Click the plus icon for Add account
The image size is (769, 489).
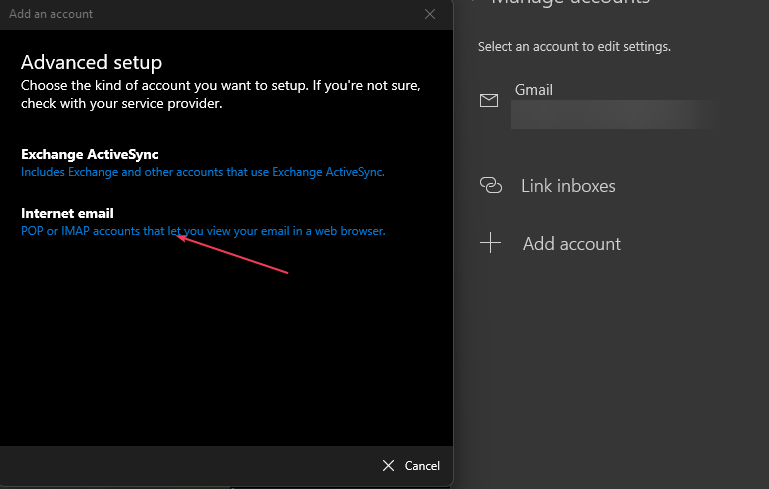(490, 243)
